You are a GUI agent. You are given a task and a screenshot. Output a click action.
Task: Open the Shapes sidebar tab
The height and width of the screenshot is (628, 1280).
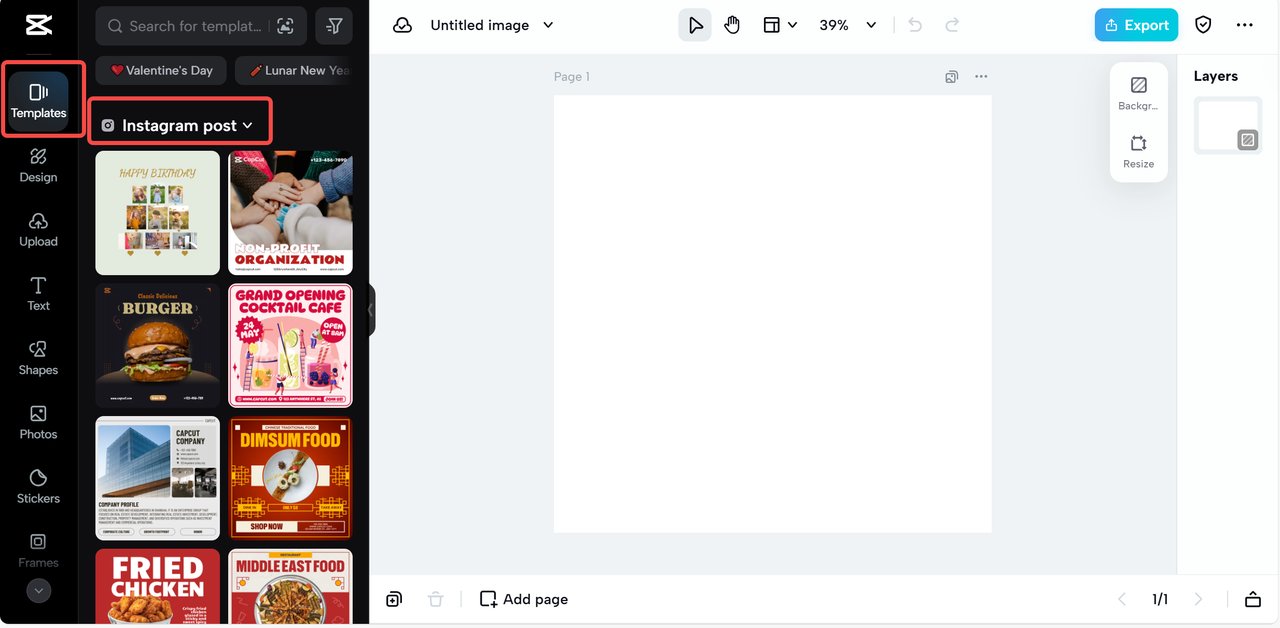tap(38, 358)
